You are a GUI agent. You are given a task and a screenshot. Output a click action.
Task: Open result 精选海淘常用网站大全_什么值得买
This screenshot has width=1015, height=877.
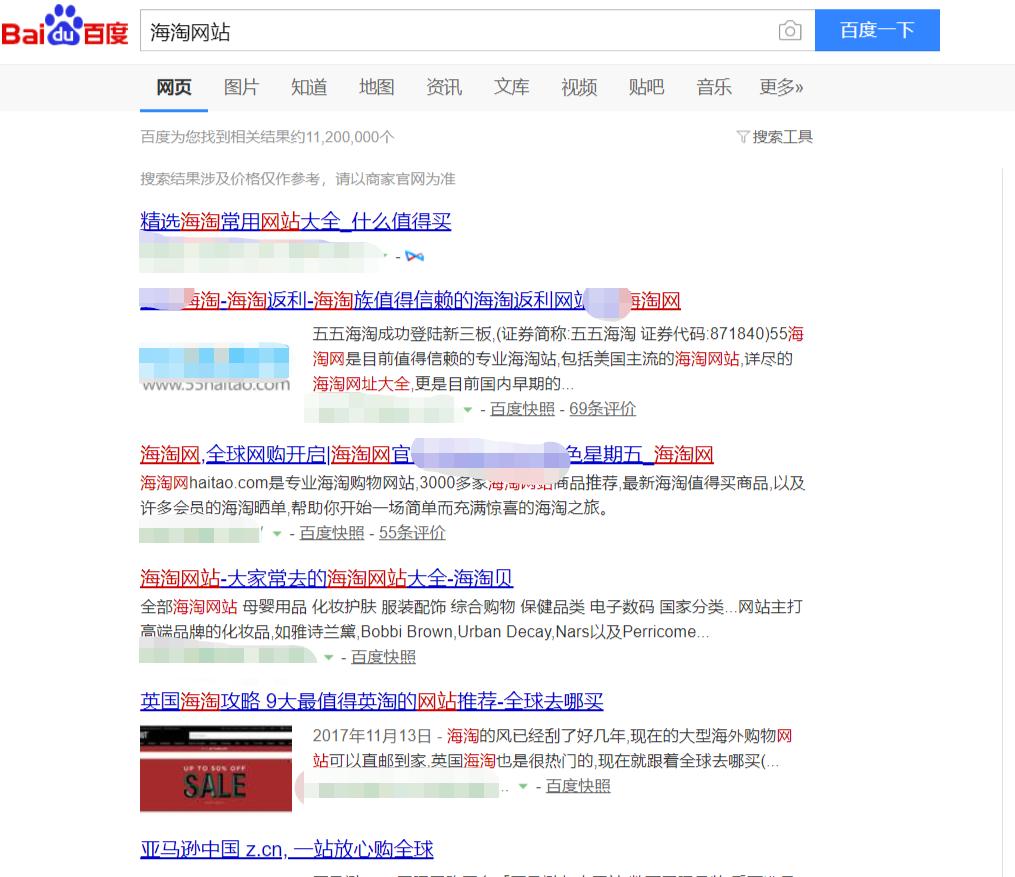(x=296, y=222)
